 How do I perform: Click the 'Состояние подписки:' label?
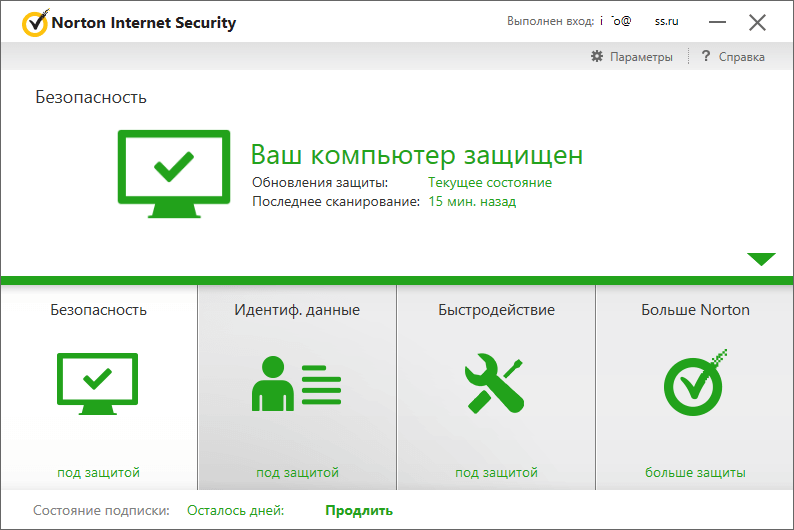click(x=101, y=510)
